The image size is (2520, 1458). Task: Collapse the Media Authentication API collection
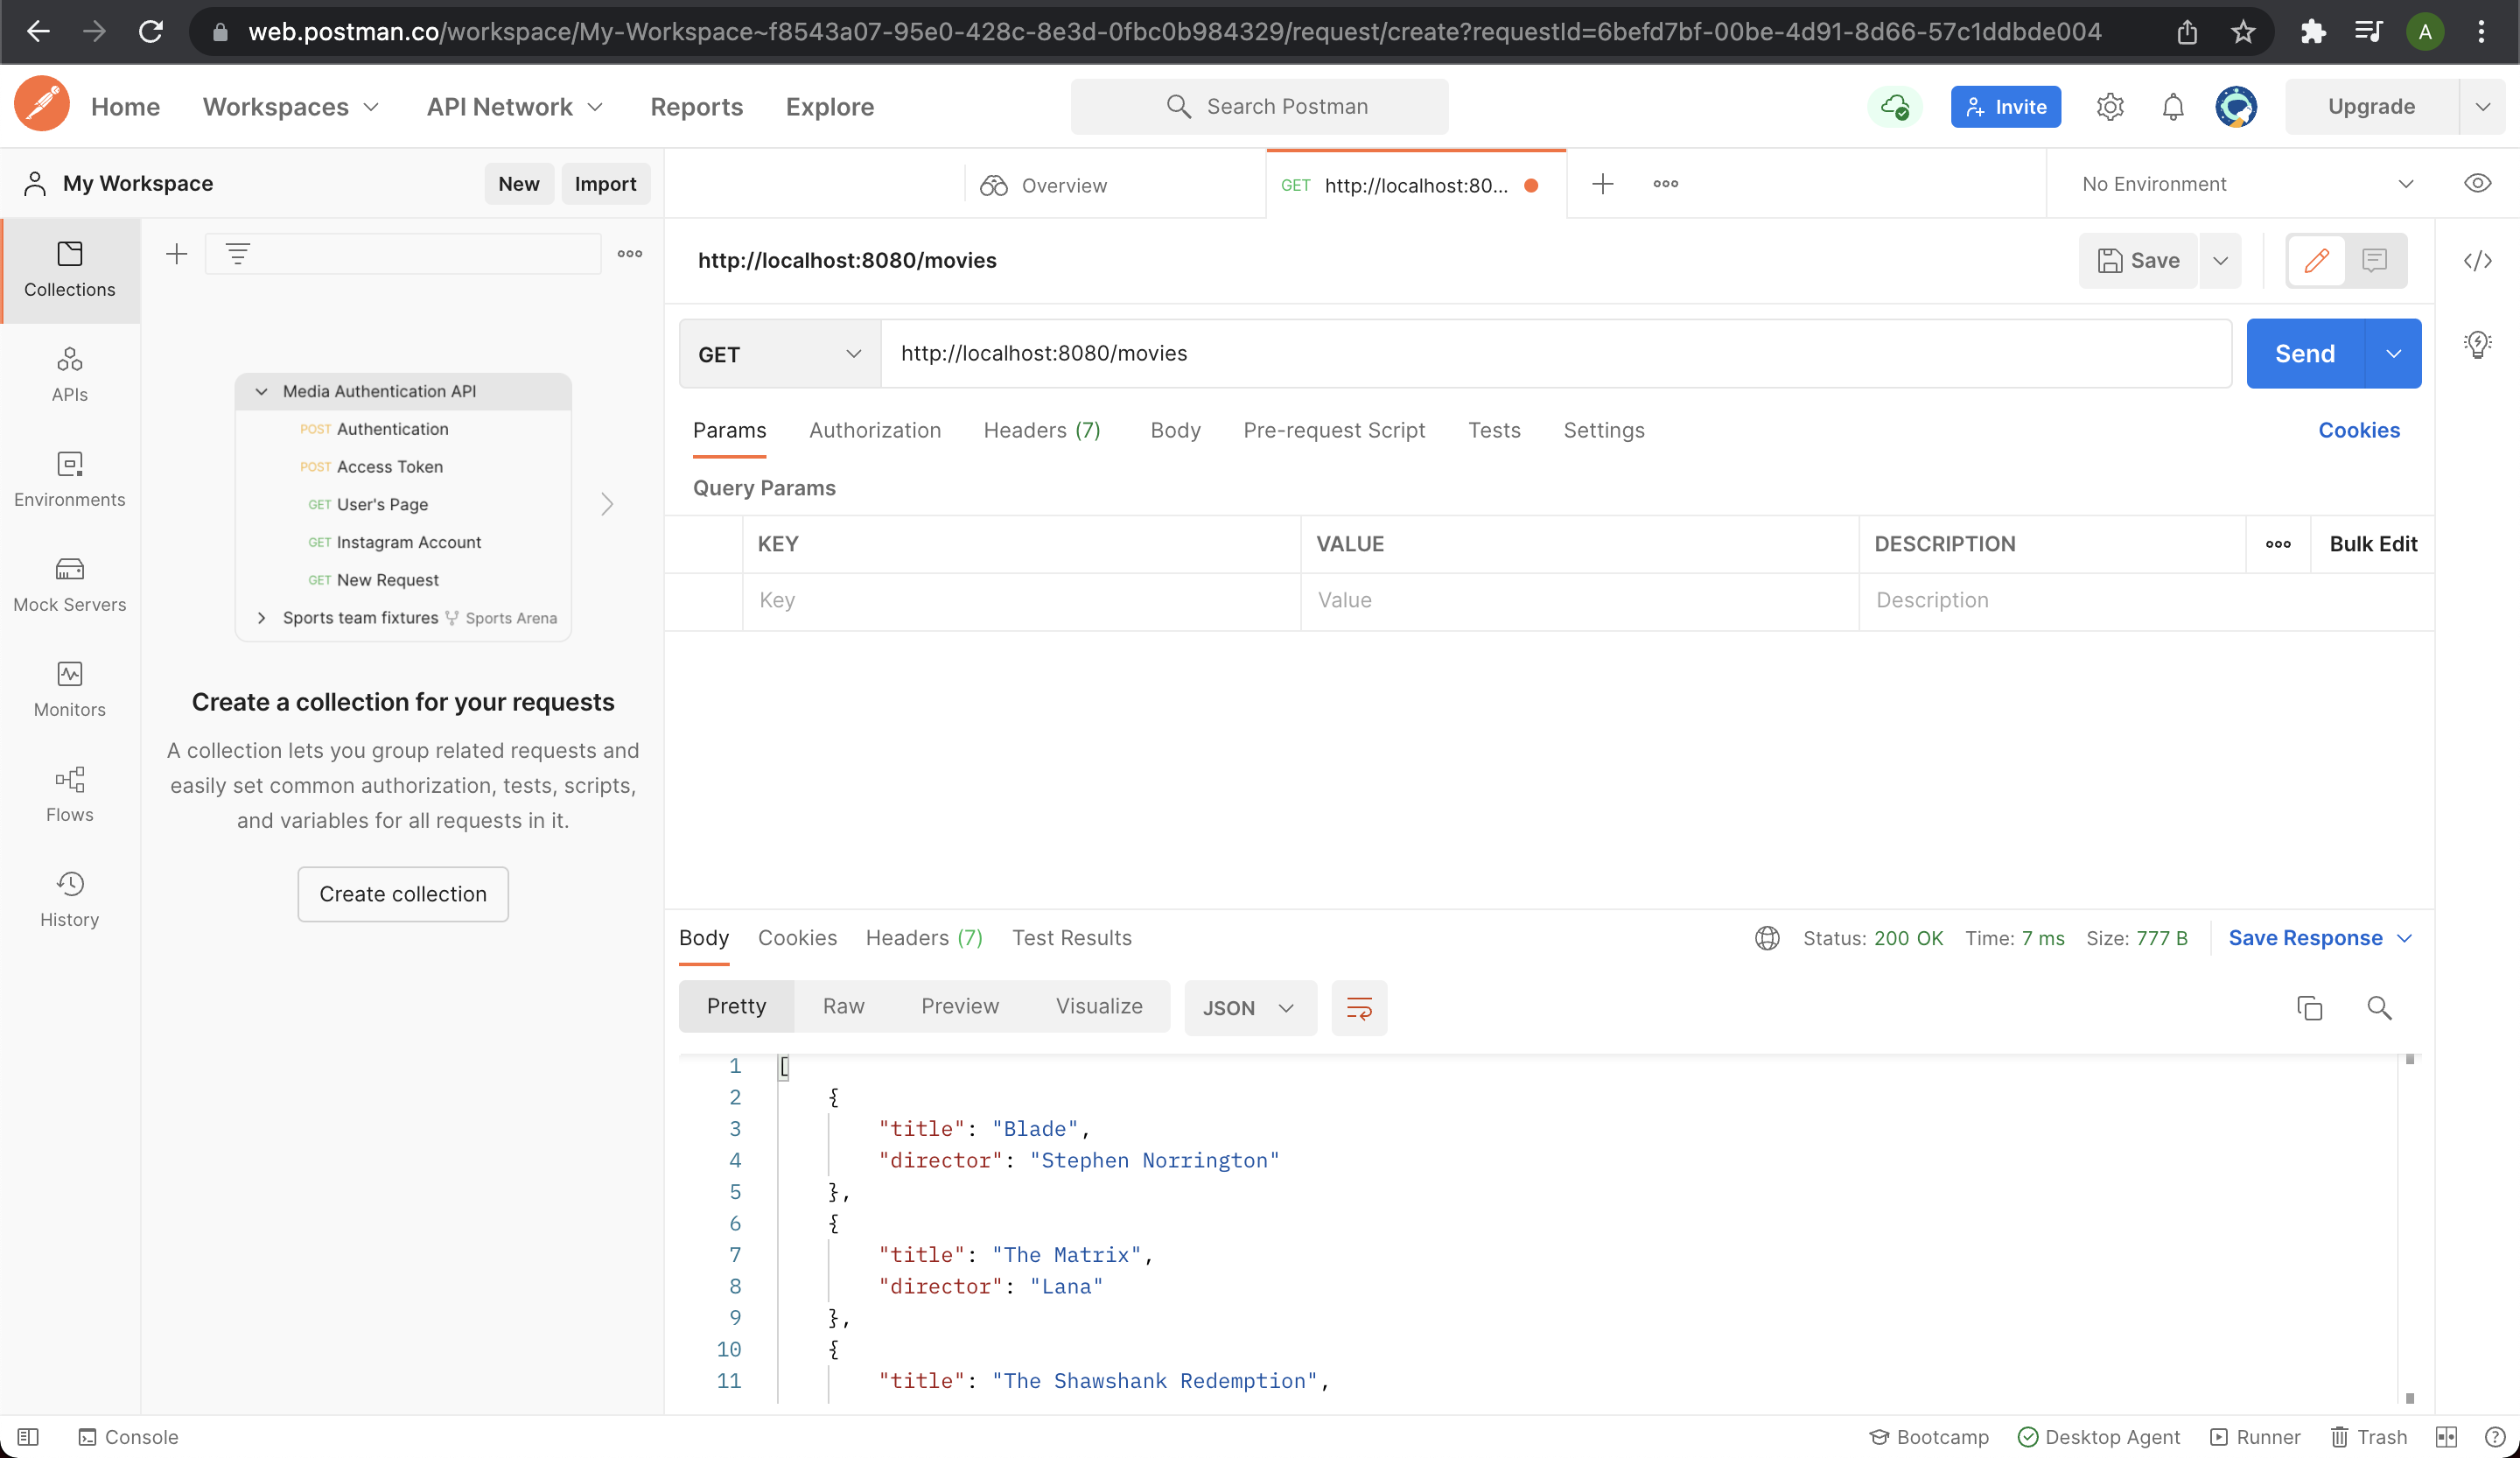tap(261, 391)
